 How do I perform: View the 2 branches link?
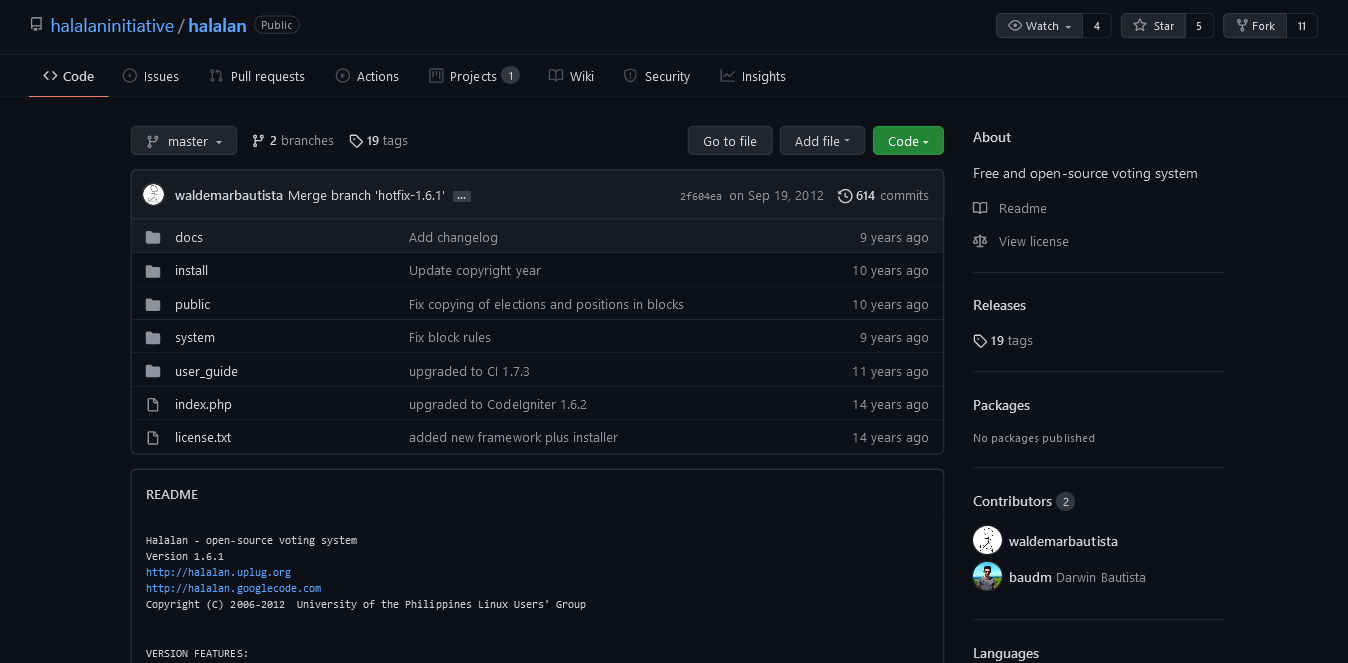[293, 141]
